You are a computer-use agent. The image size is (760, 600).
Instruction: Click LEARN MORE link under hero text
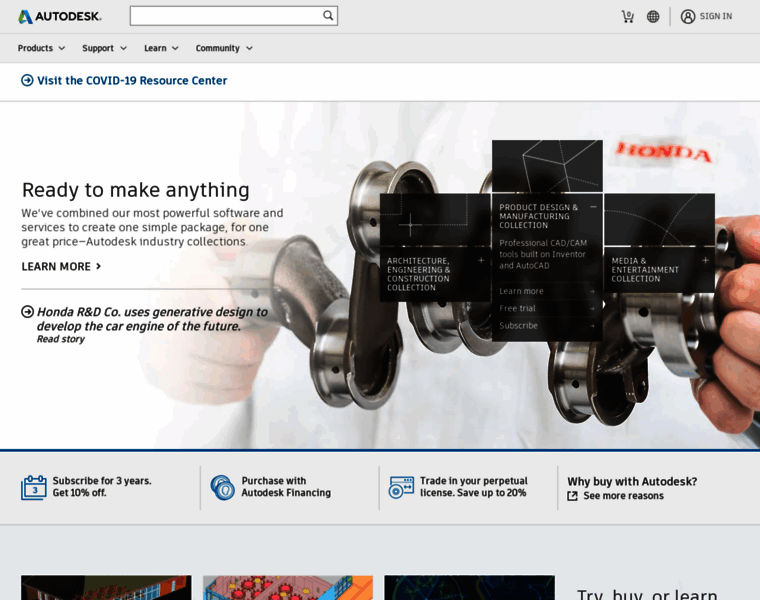[x=61, y=267]
